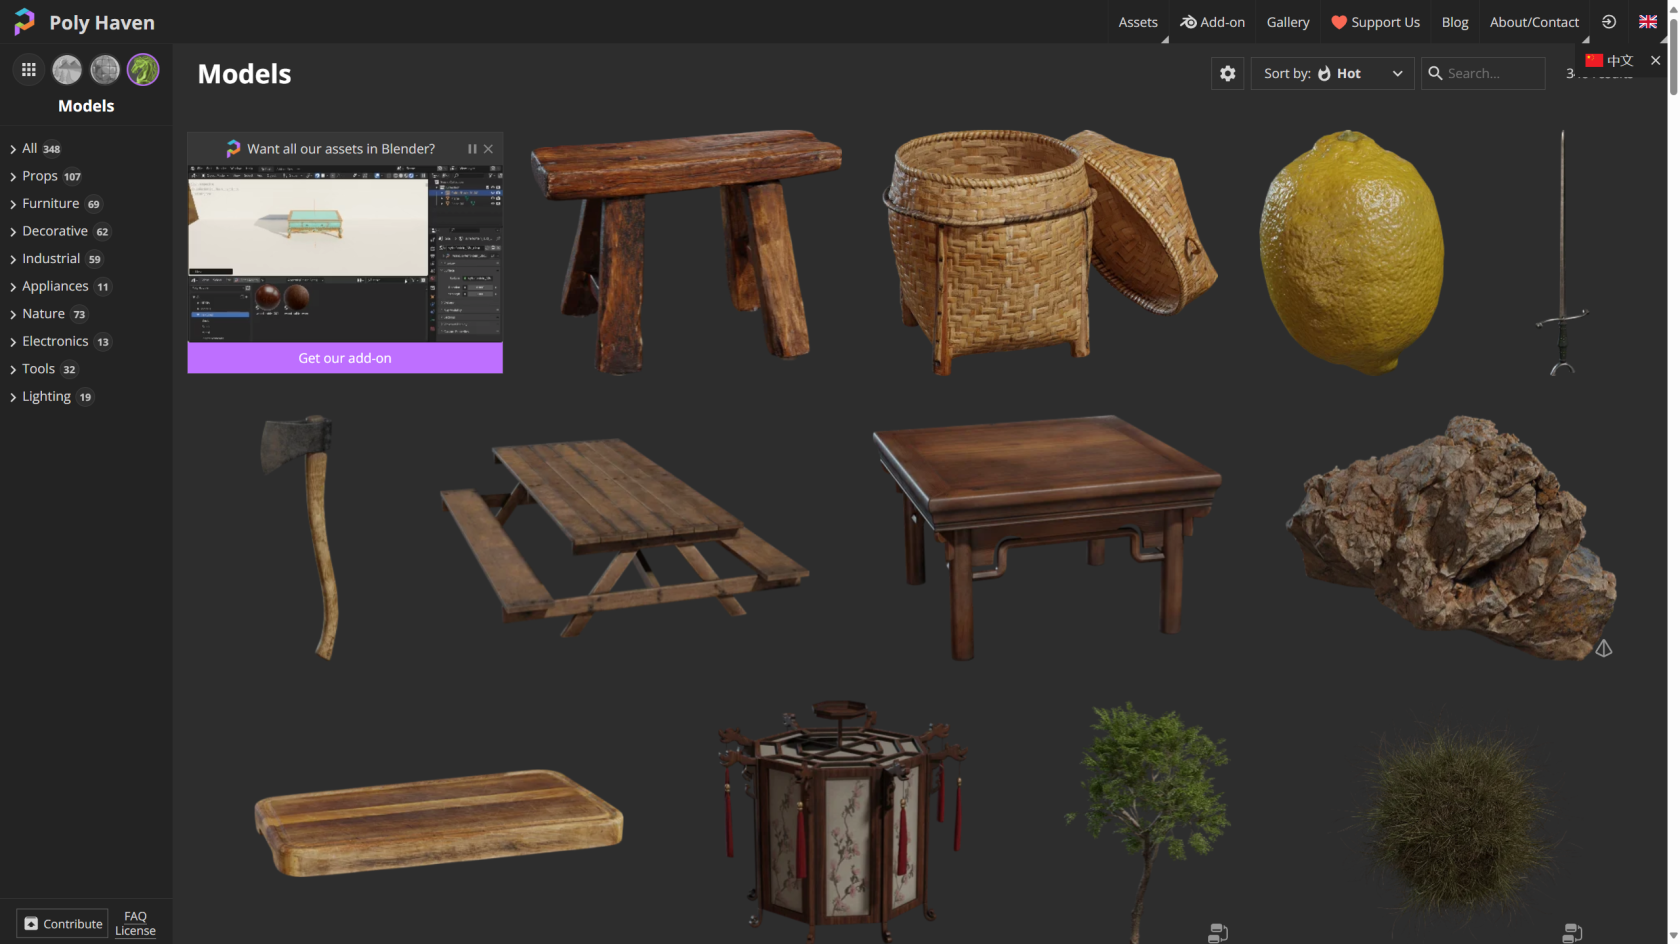Open the Support Us page
Screen dimensions: 1680x944
1375,22
